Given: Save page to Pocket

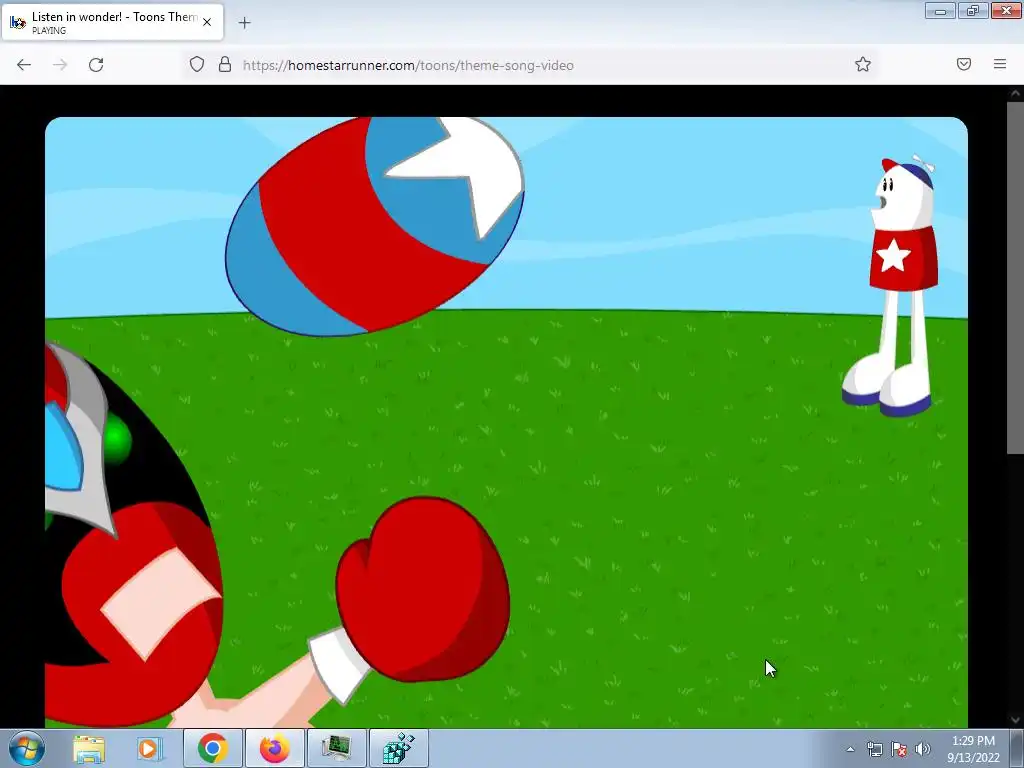Looking at the screenshot, I should coord(964,64).
